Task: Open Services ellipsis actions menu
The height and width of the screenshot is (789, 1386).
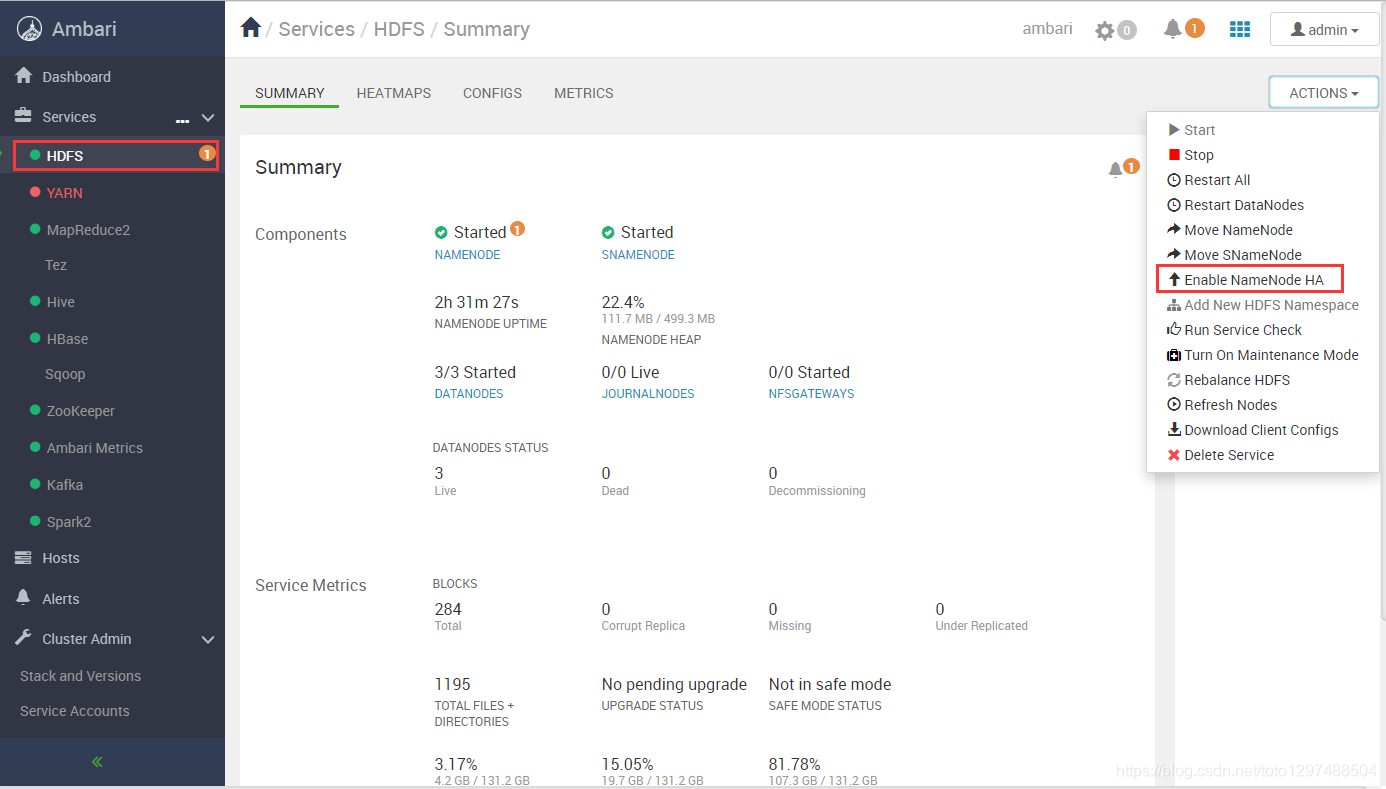Action: (x=182, y=119)
